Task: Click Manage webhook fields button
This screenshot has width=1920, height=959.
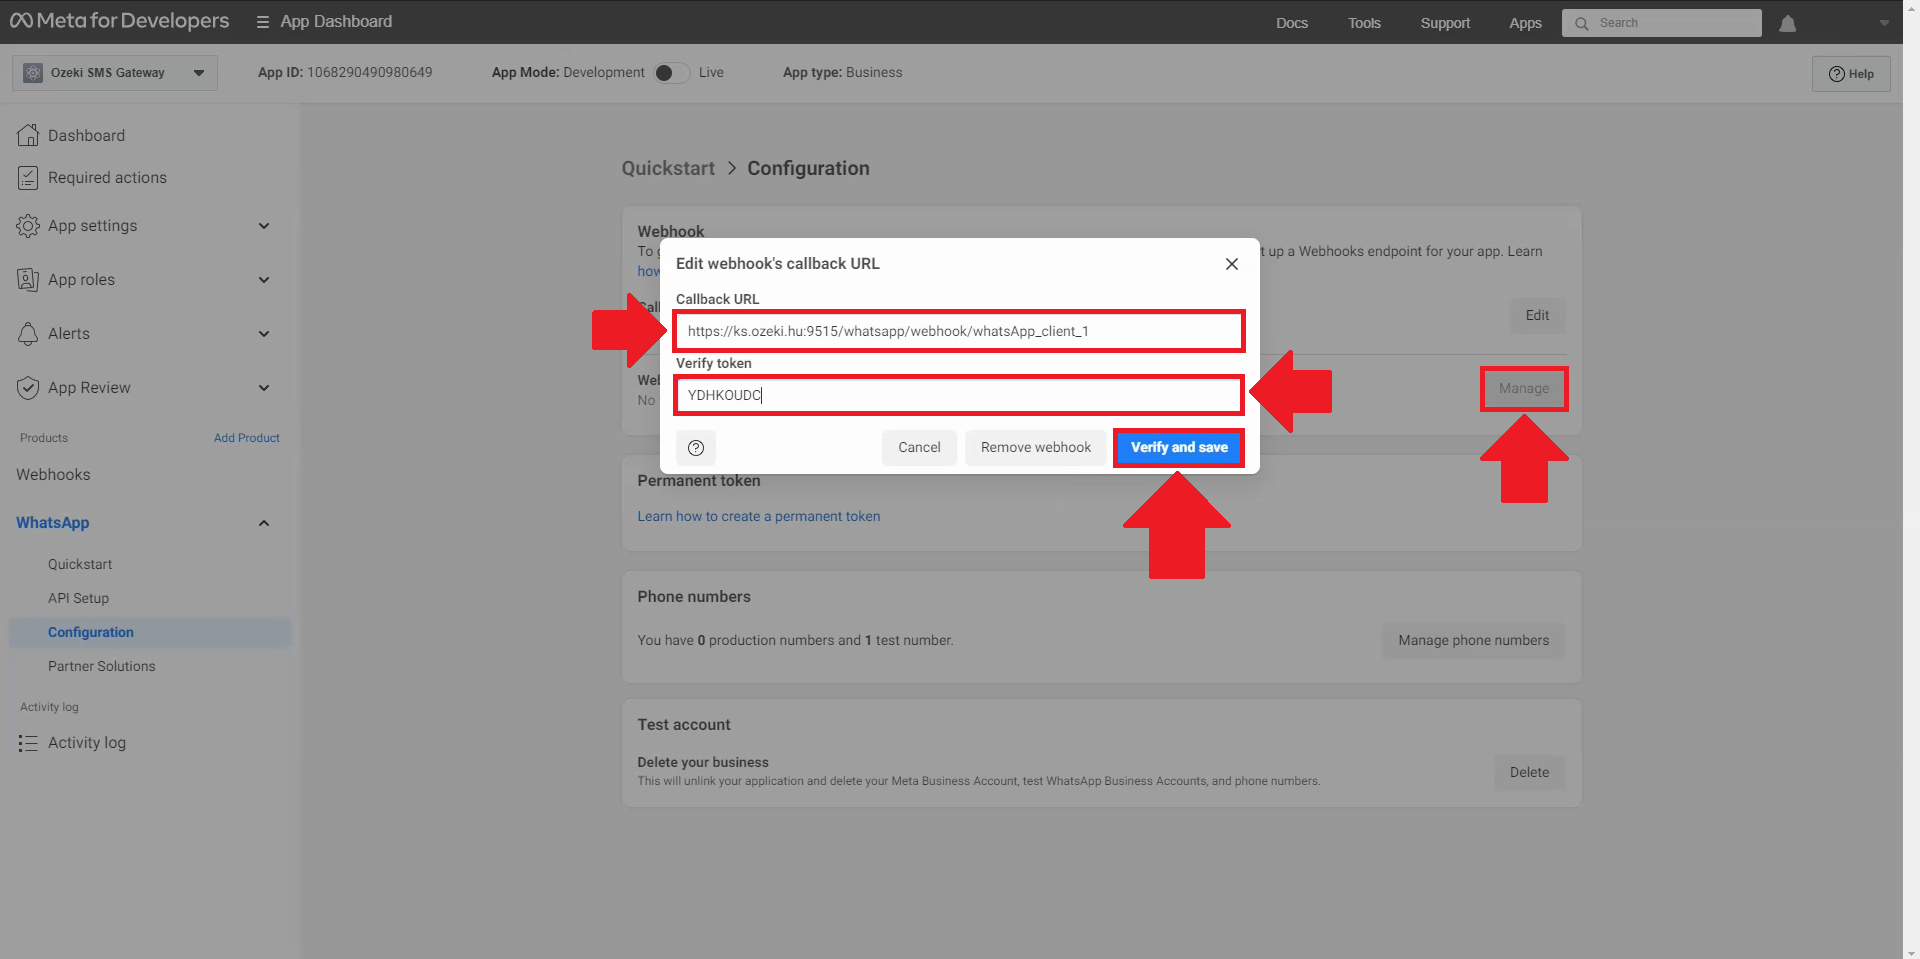Action: tap(1524, 389)
